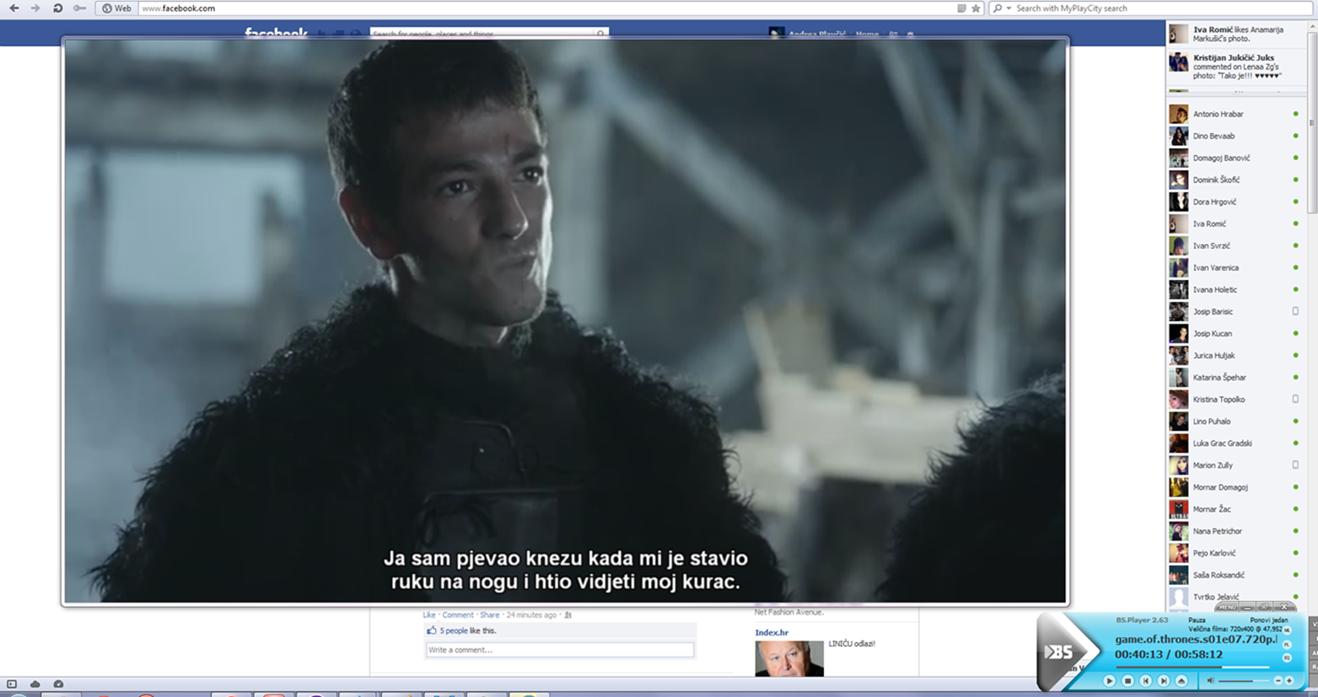Open BS.Player MENU button
1318x697 pixels.
(x=1228, y=607)
